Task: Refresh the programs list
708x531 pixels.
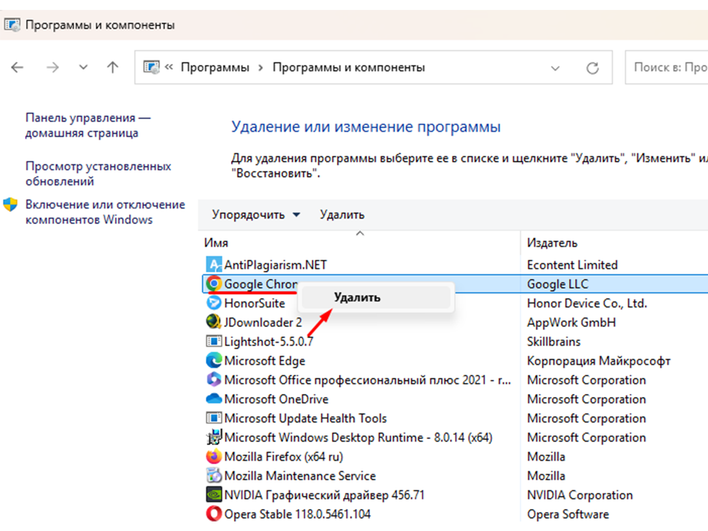Action: (x=592, y=68)
